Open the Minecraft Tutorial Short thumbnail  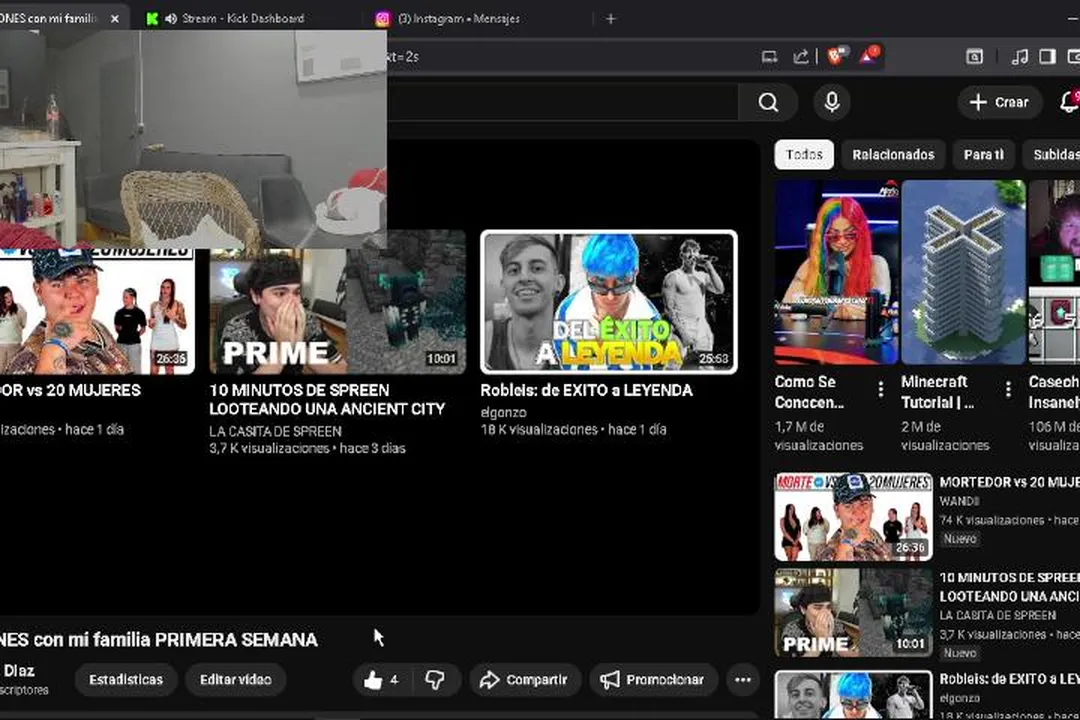pos(963,272)
